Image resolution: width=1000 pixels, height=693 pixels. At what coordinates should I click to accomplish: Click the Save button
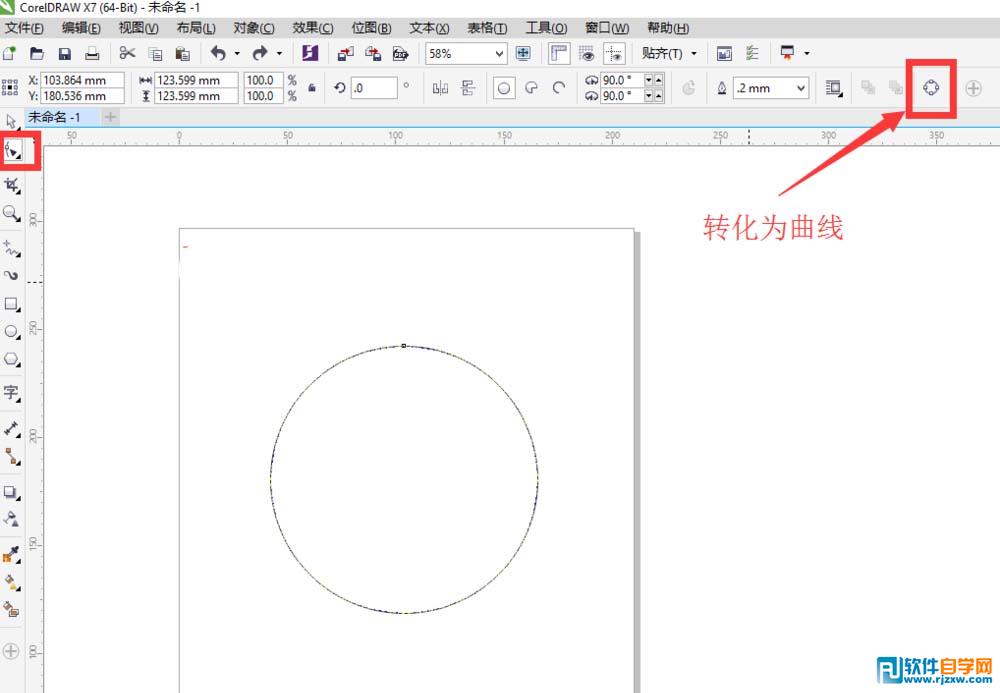[x=65, y=53]
